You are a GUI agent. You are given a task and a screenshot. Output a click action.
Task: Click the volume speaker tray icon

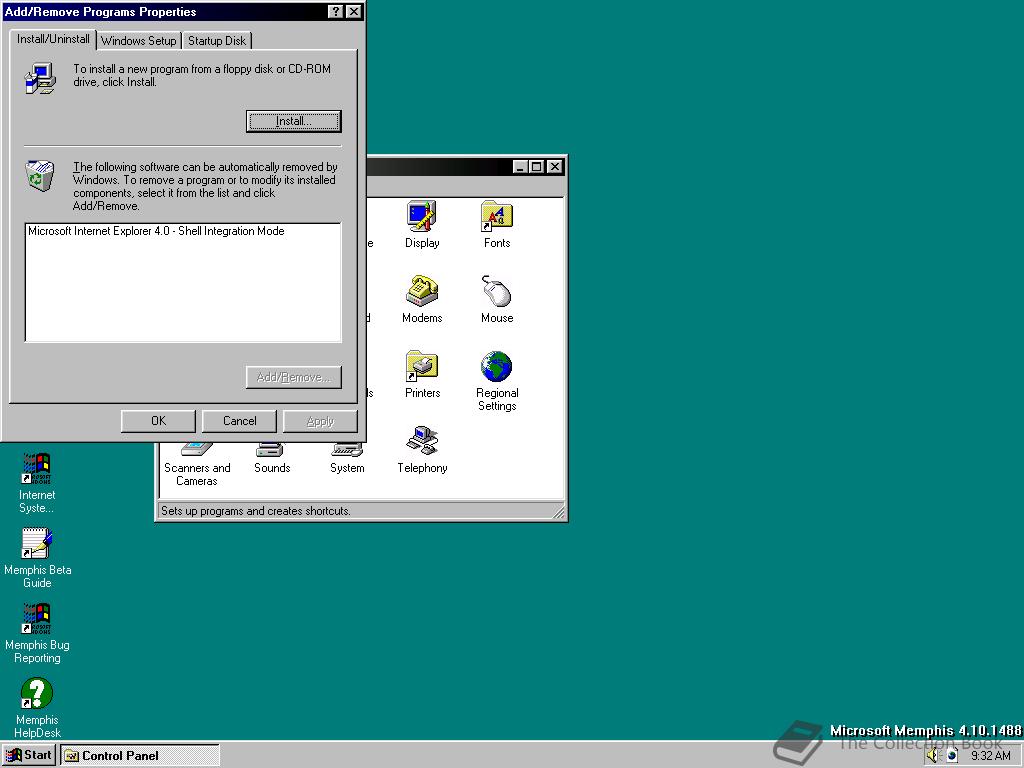pyautogui.click(x=933, y=756)
